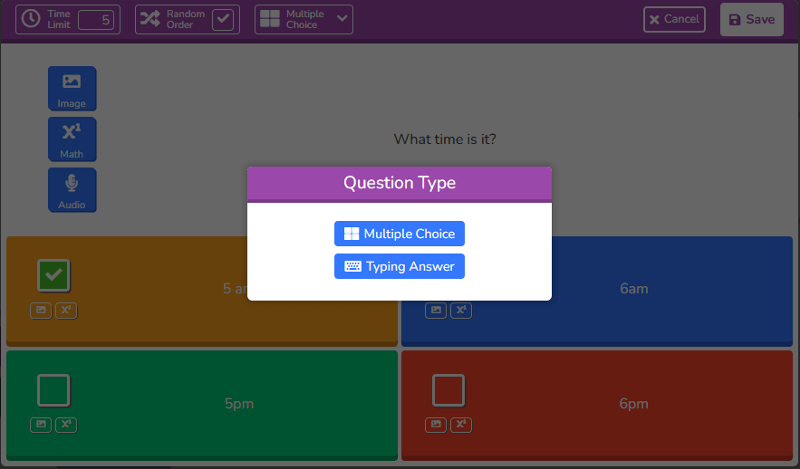800x469 pixels.
Task: Add math to green 5pm answer
Action: point(66,425)
